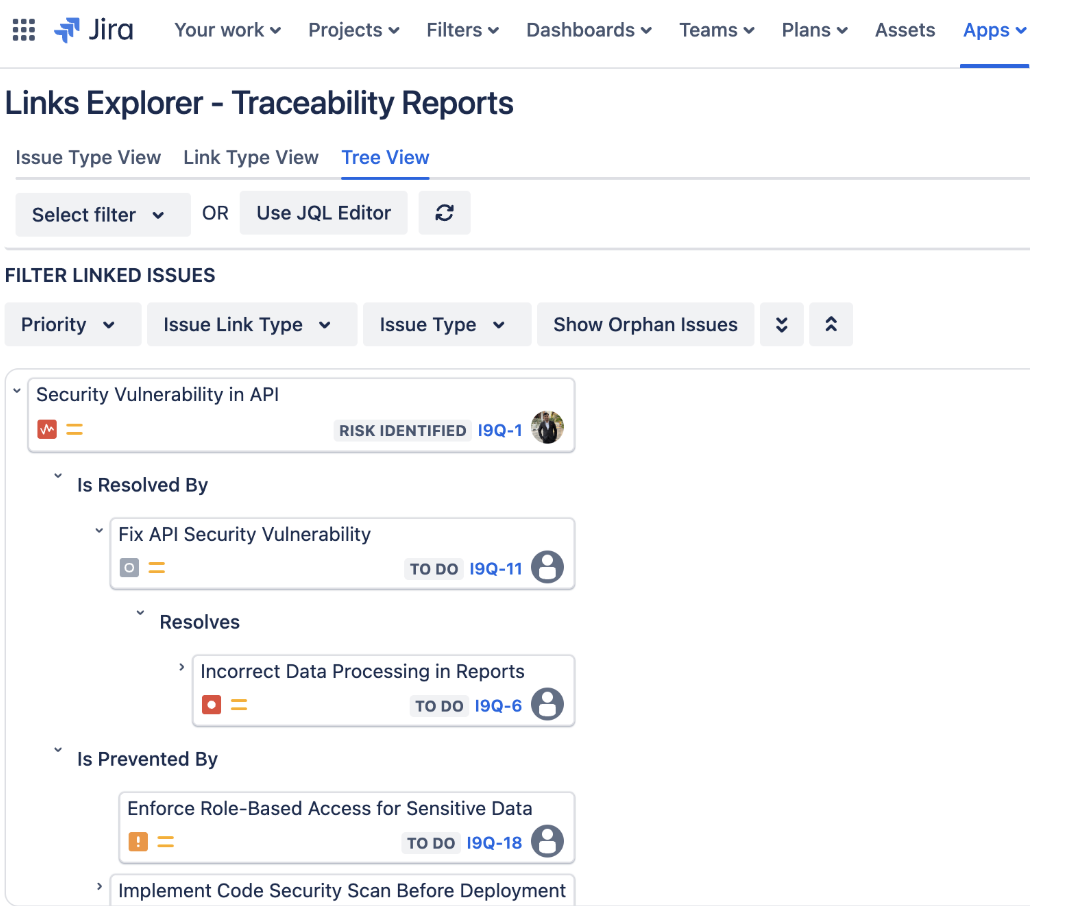Toggle Show Orphan Issues filter
Image resolution: width=1084 pixels, height=906 pixels.
[645, 324]
